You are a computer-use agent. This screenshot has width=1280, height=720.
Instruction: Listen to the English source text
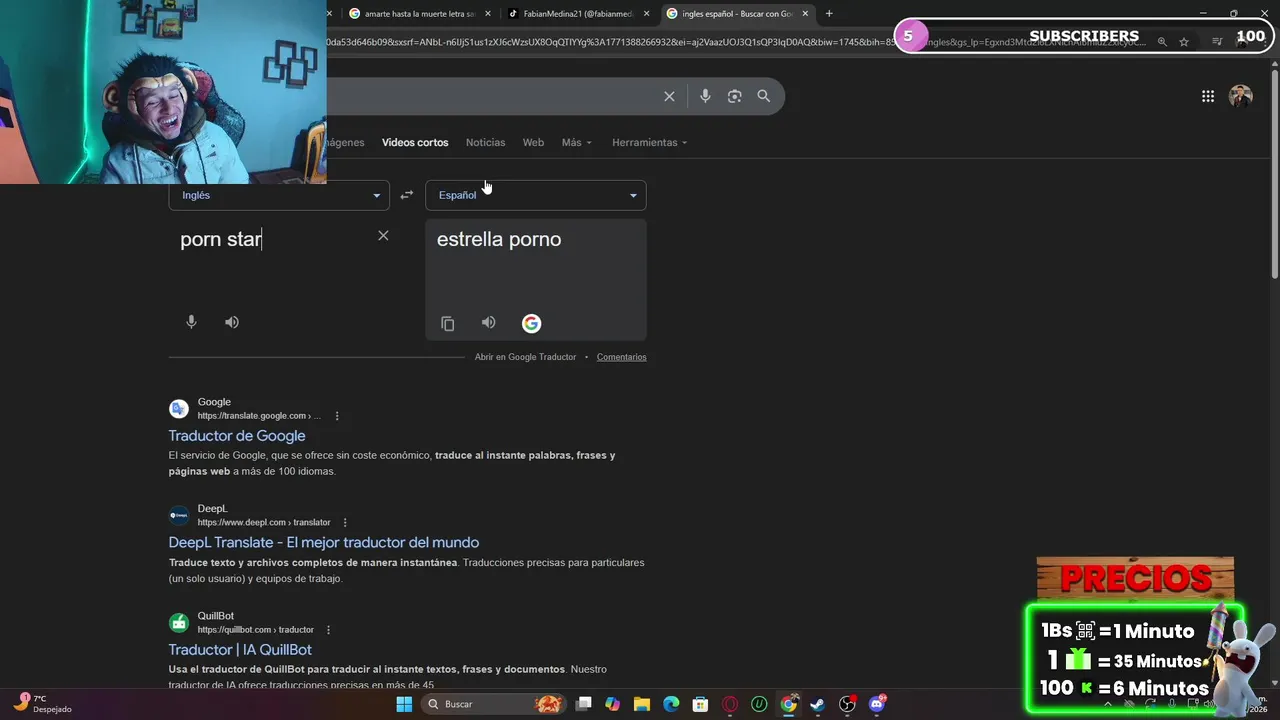[232, 322]
